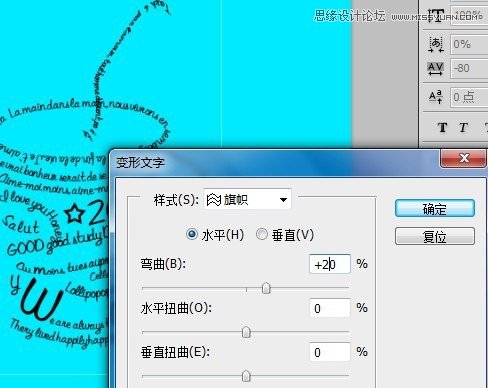This screenshot has width=488, height=388.
Task: Click the 复位 (Reset) button
Action: click(435, 236)
